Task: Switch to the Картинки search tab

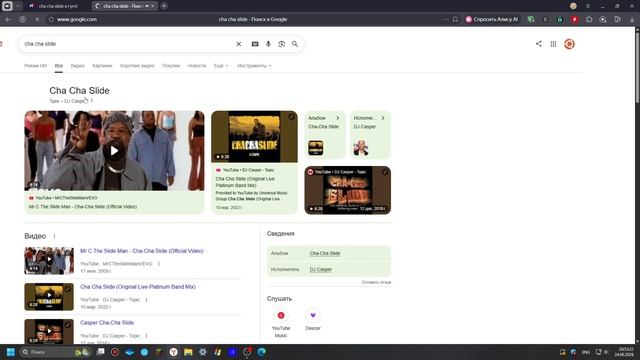Action: 102,66
